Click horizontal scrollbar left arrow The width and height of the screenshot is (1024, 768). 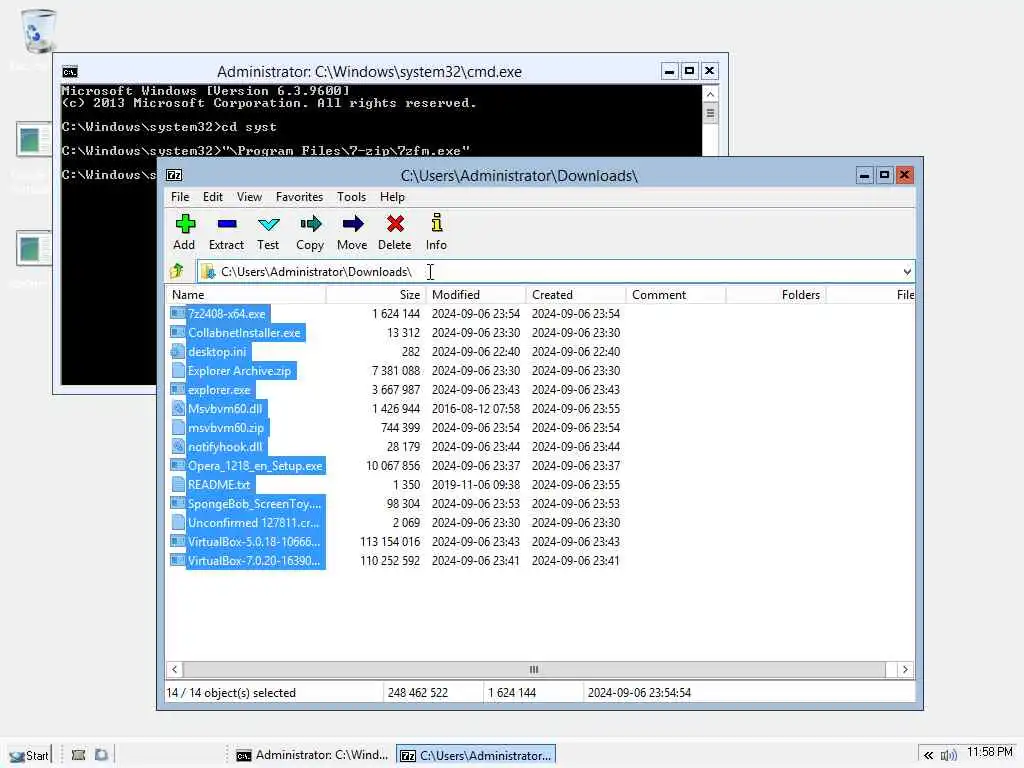174,669
